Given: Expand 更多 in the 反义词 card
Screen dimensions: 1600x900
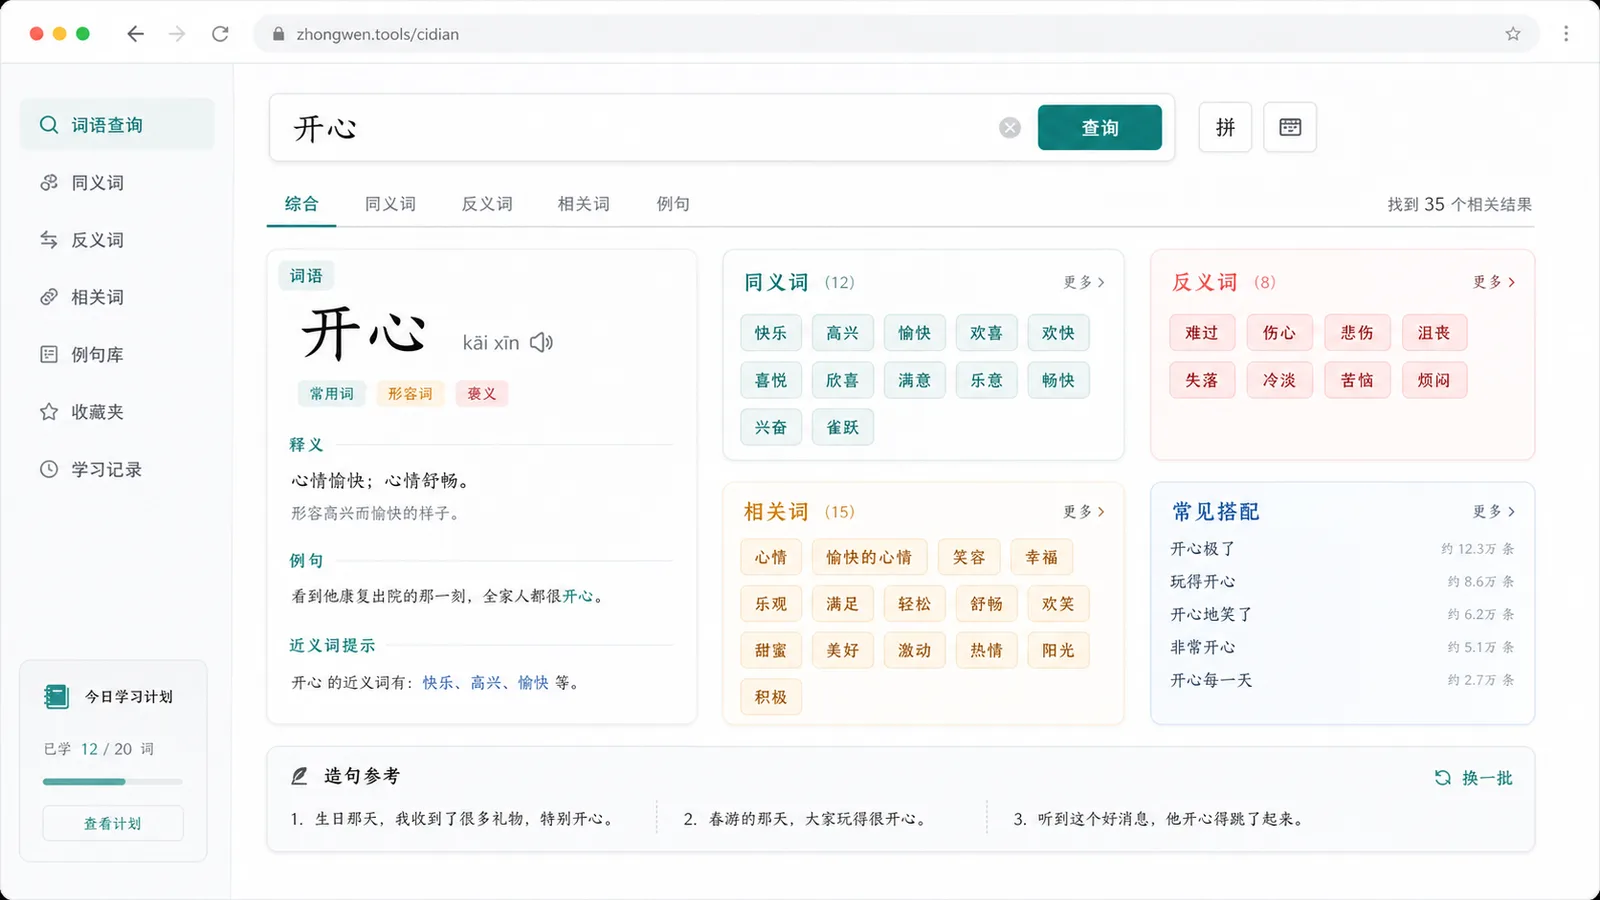Looking at the screenshot, I should [x=1494, y=282].
